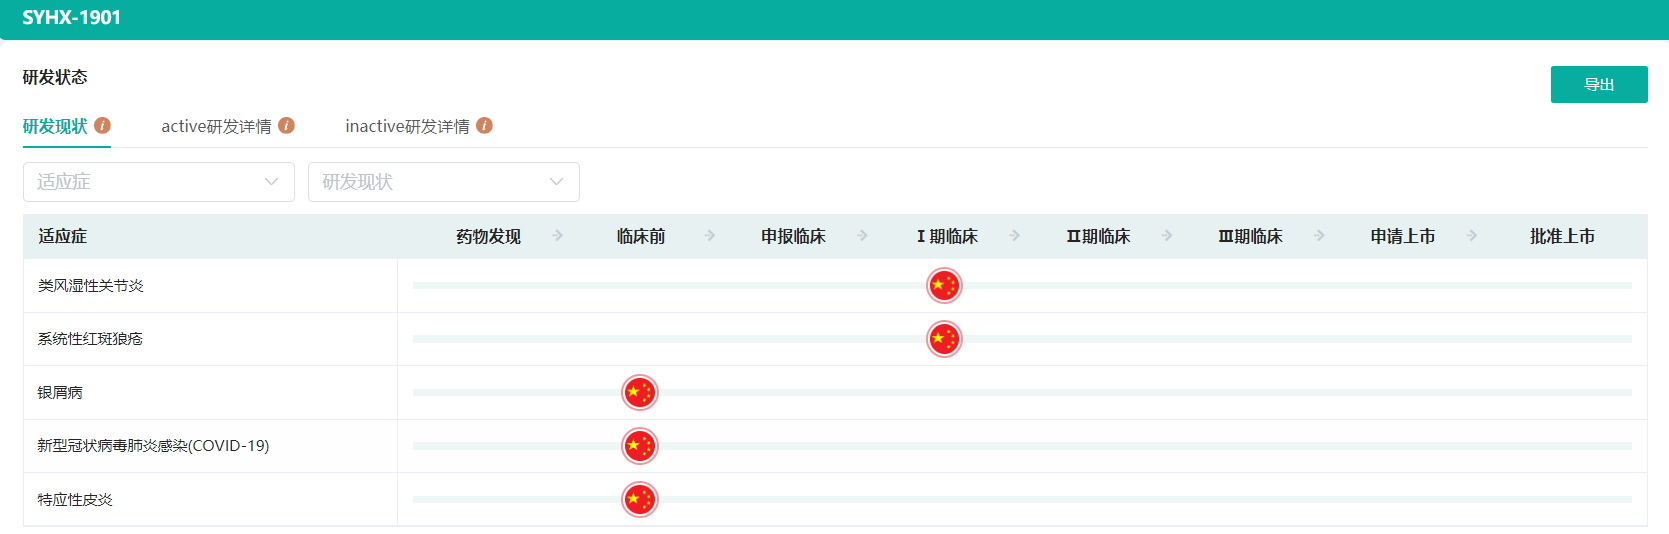1669x534 pixels.
Task: Click China flag marker in 银屑病 row
Action: click(x=640, y=393)
